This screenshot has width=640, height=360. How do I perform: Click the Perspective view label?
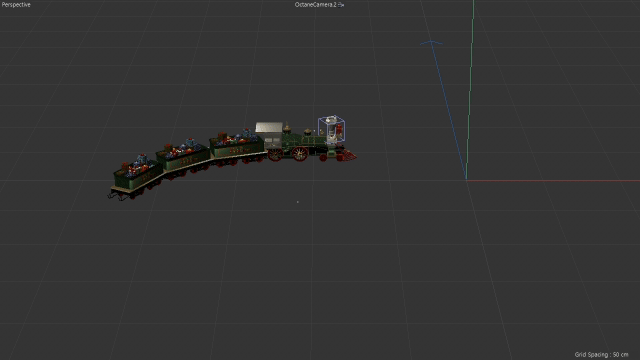click(x=16, y=5)
